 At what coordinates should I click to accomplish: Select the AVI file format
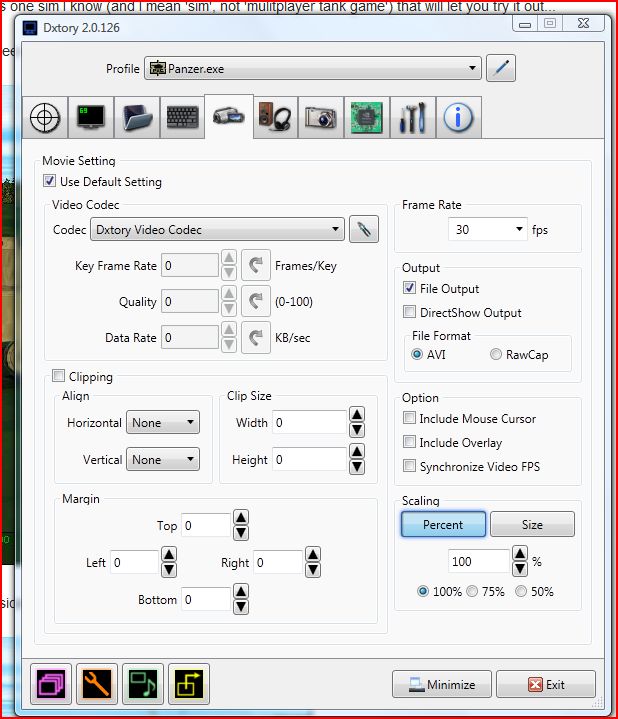pyautogui.click(x=417, y=354)
